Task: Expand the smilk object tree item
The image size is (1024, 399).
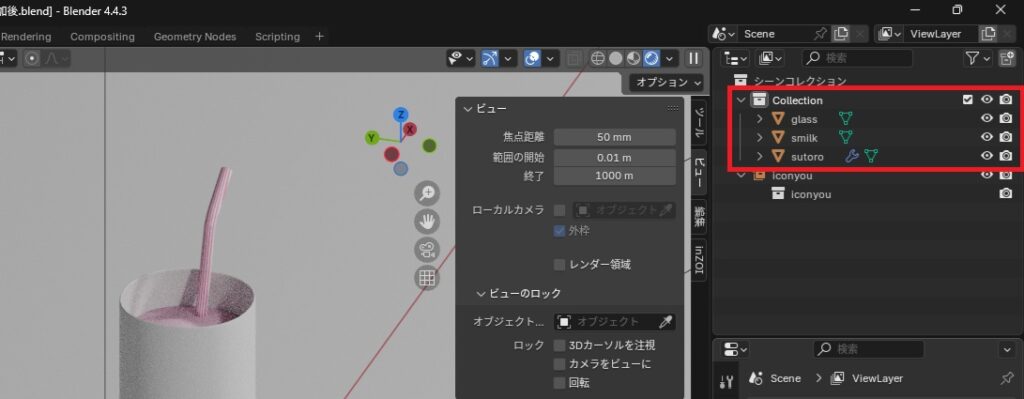Action: pos(760,138)
